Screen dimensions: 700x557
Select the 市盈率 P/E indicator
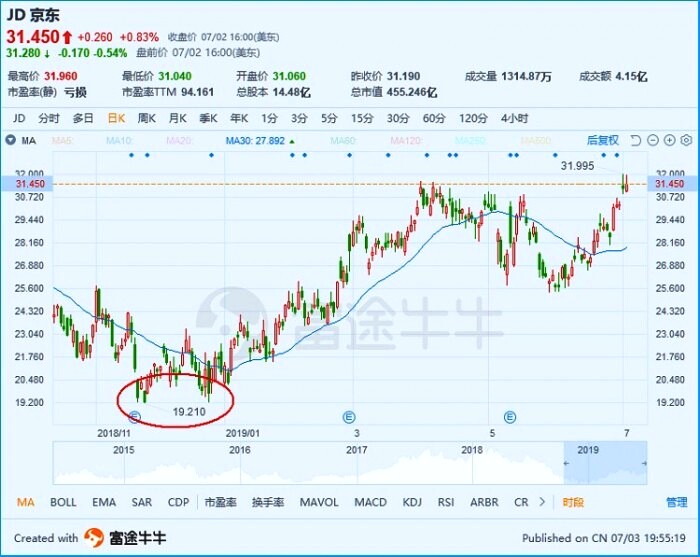(x=220, y=502)
